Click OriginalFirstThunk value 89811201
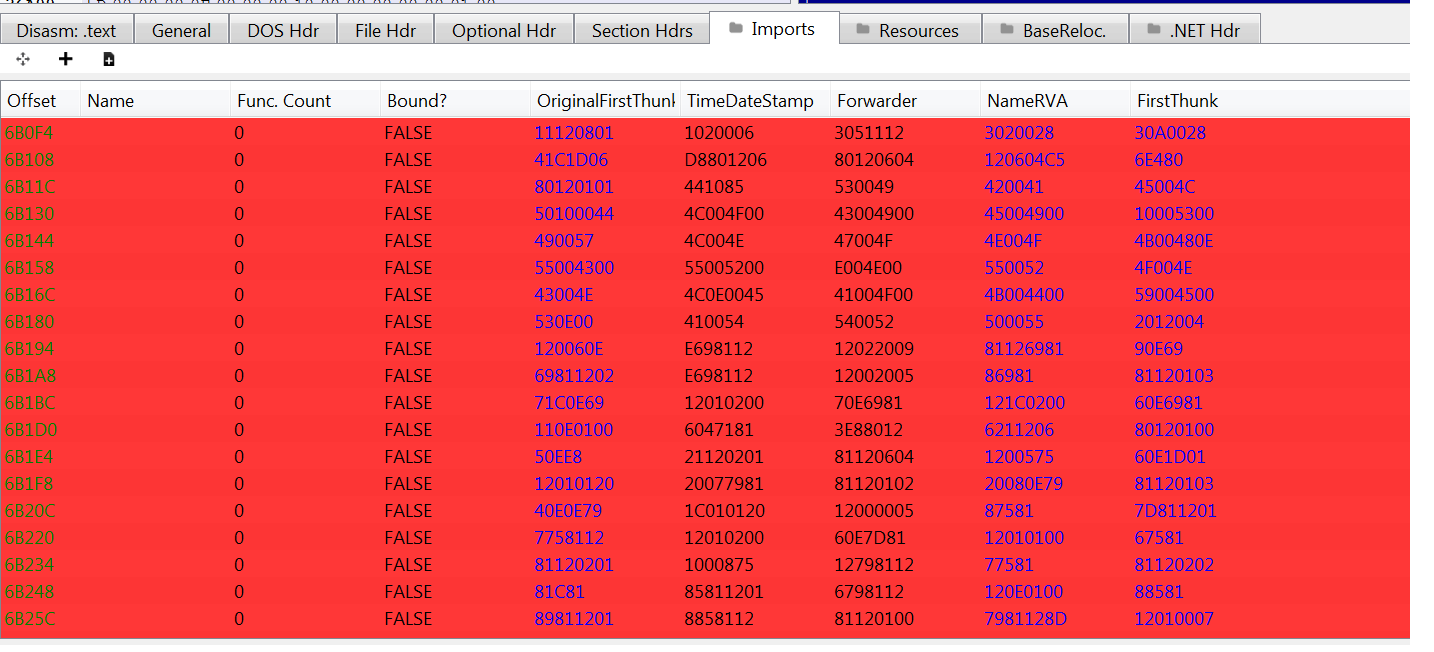Viewport: 1434px width, 652px height. click(x=574, y=619)
